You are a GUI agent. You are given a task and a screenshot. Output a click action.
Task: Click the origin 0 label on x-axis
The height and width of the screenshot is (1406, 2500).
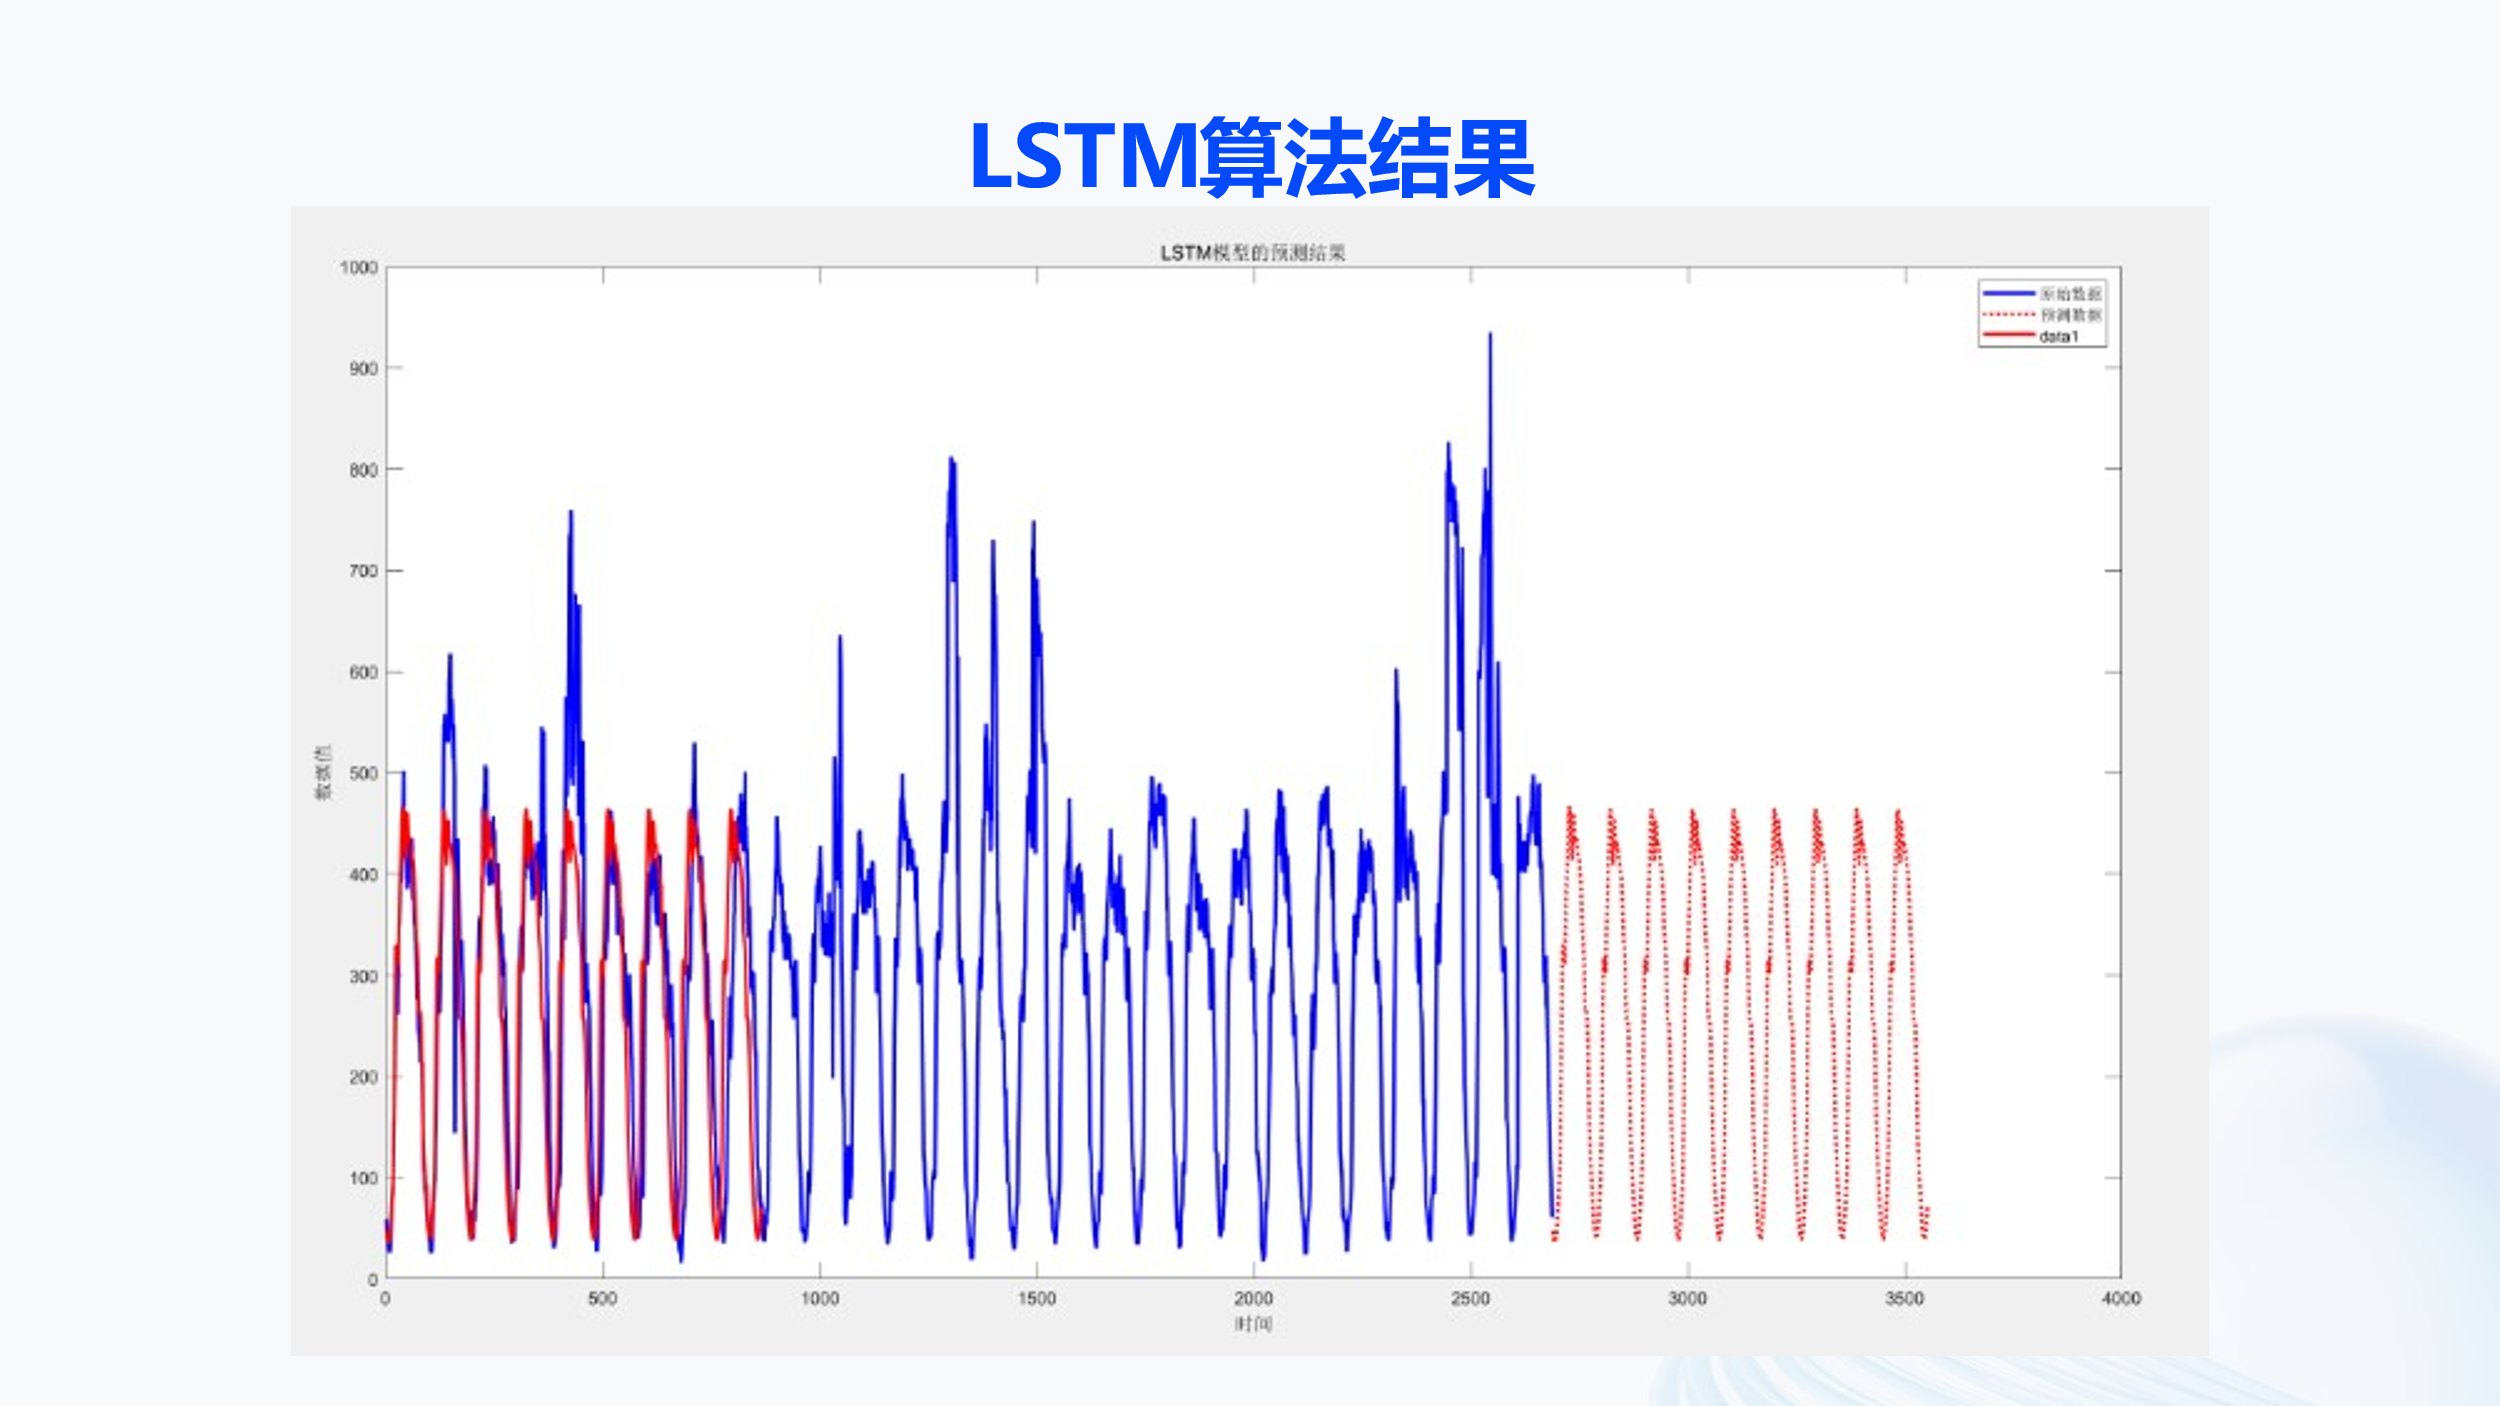pyautogui.click(x=385, y=1298)
